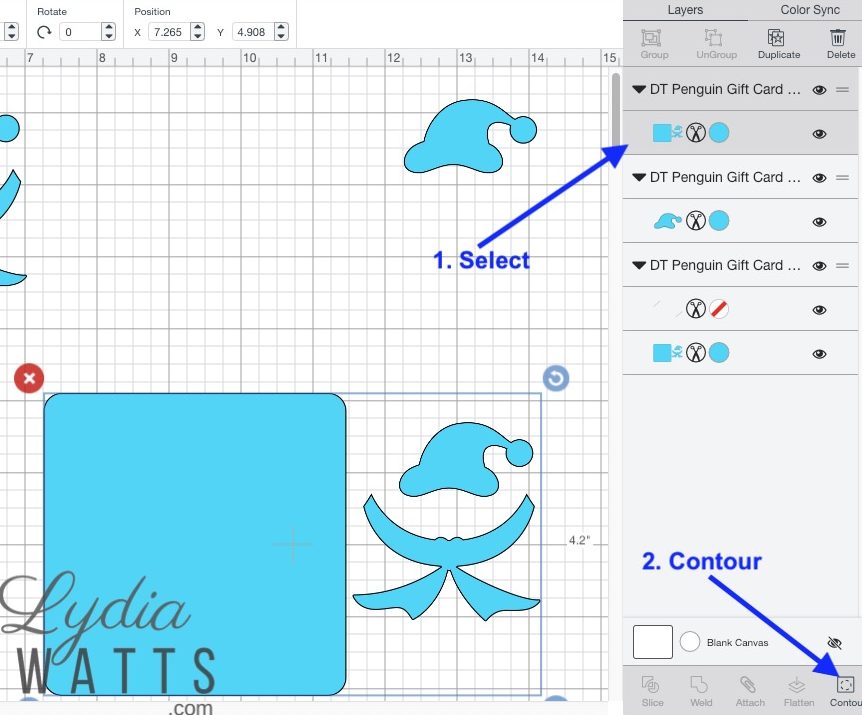
Task: Click the scissors cut icon in the highlighted layer row
Action: tap(695, 133)
